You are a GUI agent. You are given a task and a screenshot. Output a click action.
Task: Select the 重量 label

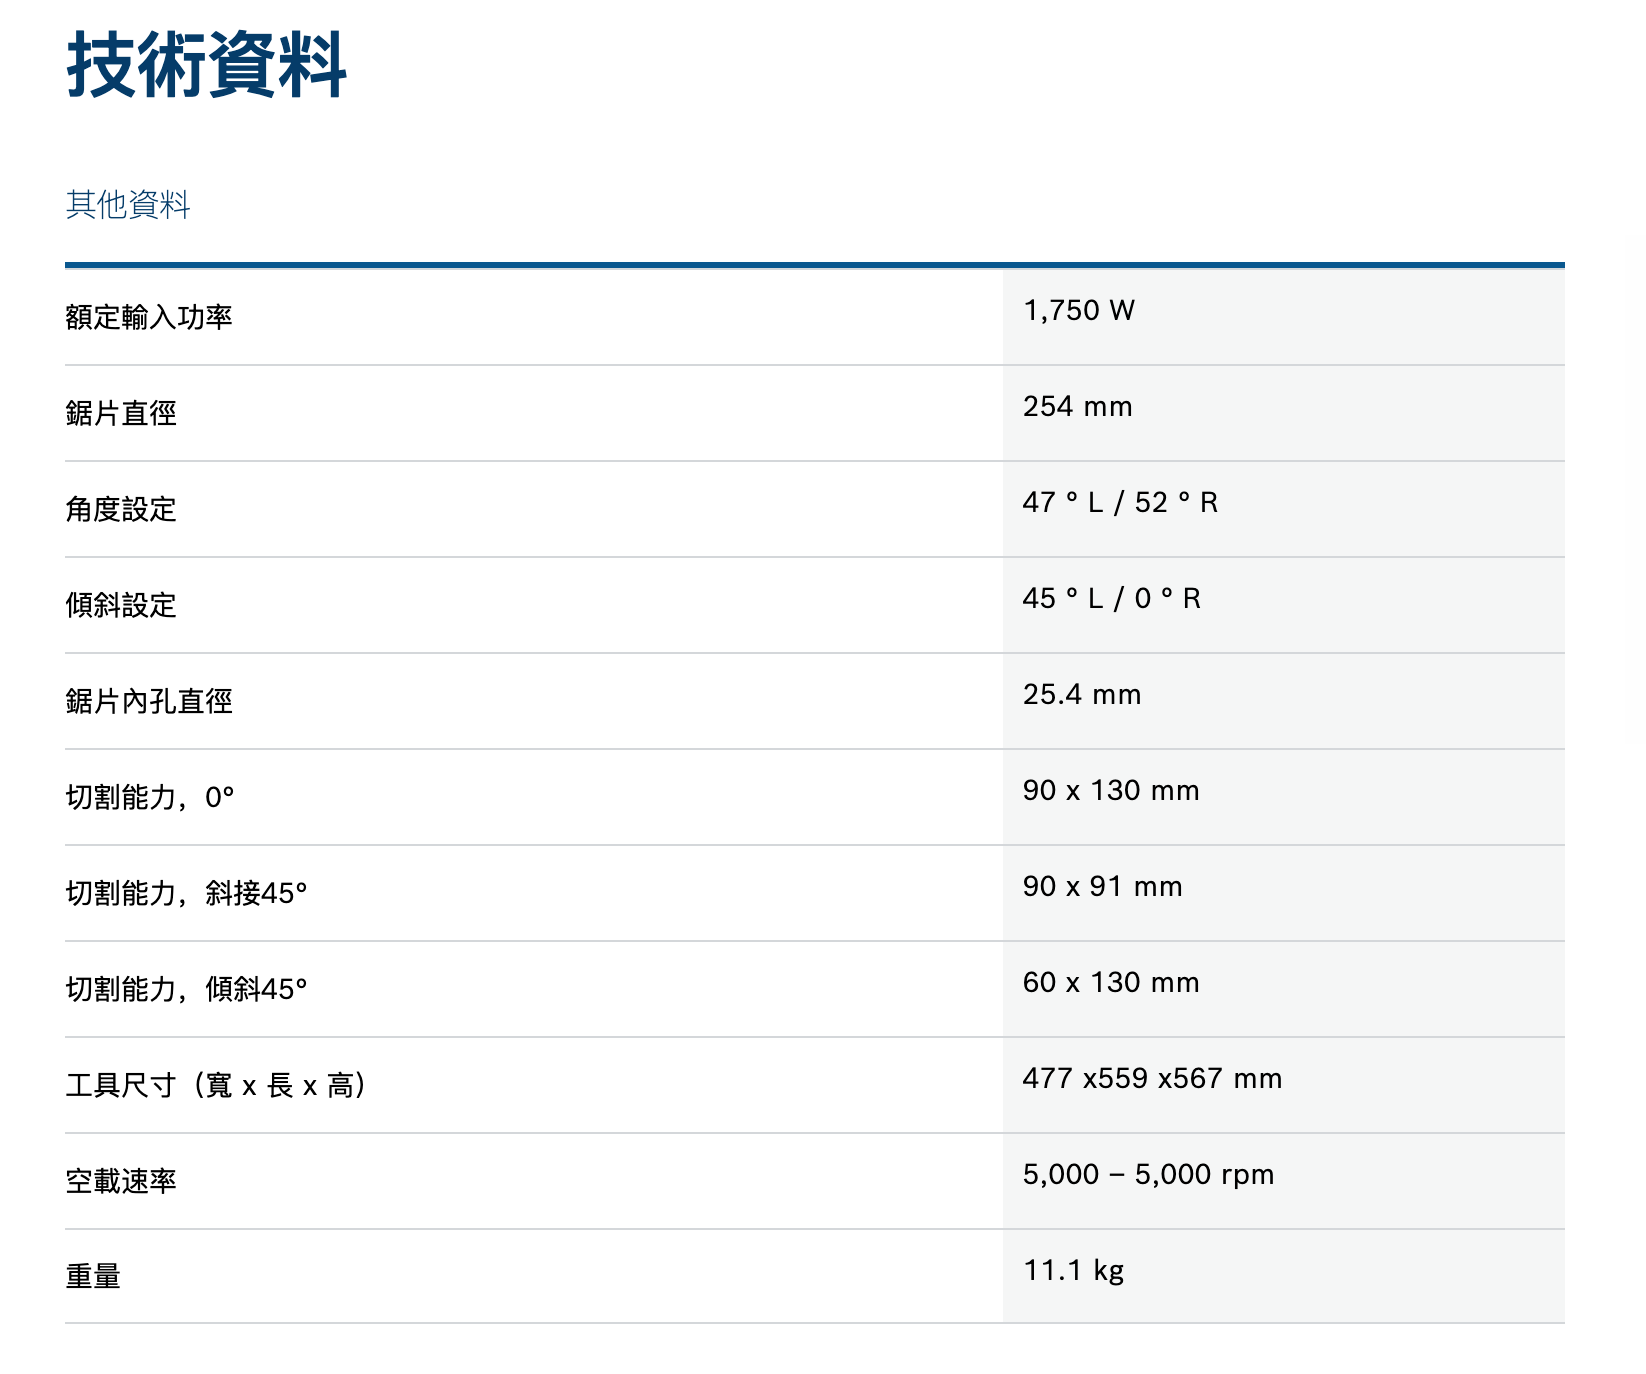click(93, 1277)
